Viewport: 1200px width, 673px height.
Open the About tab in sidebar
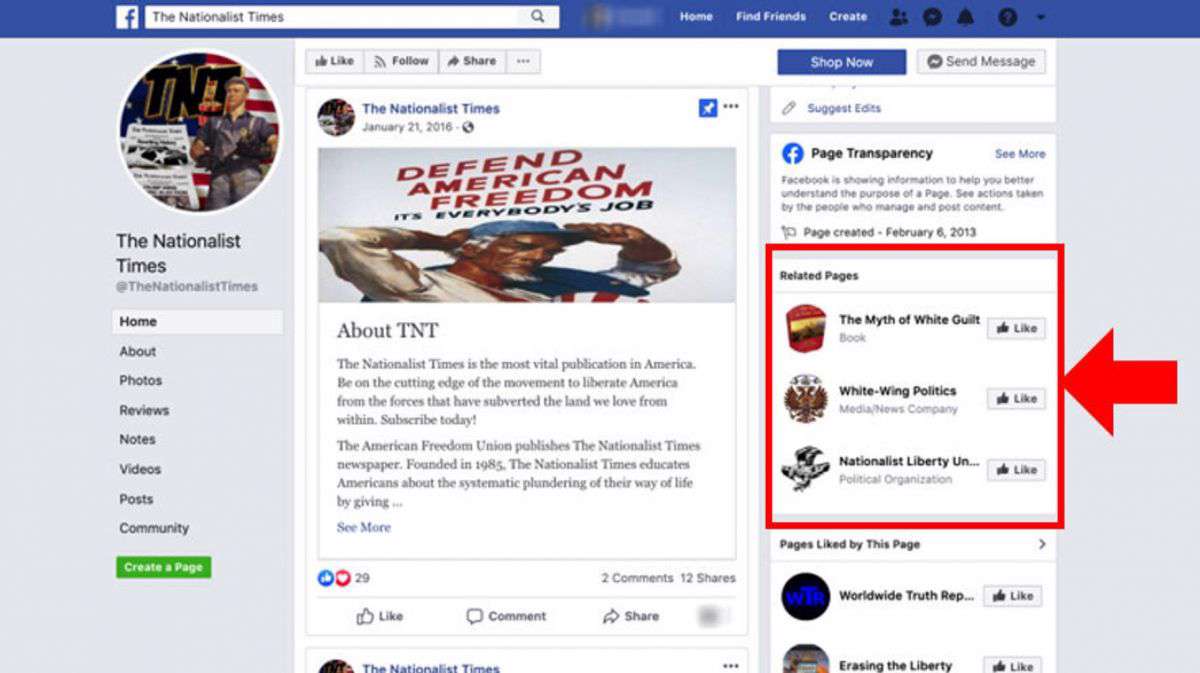pos(138,351)
